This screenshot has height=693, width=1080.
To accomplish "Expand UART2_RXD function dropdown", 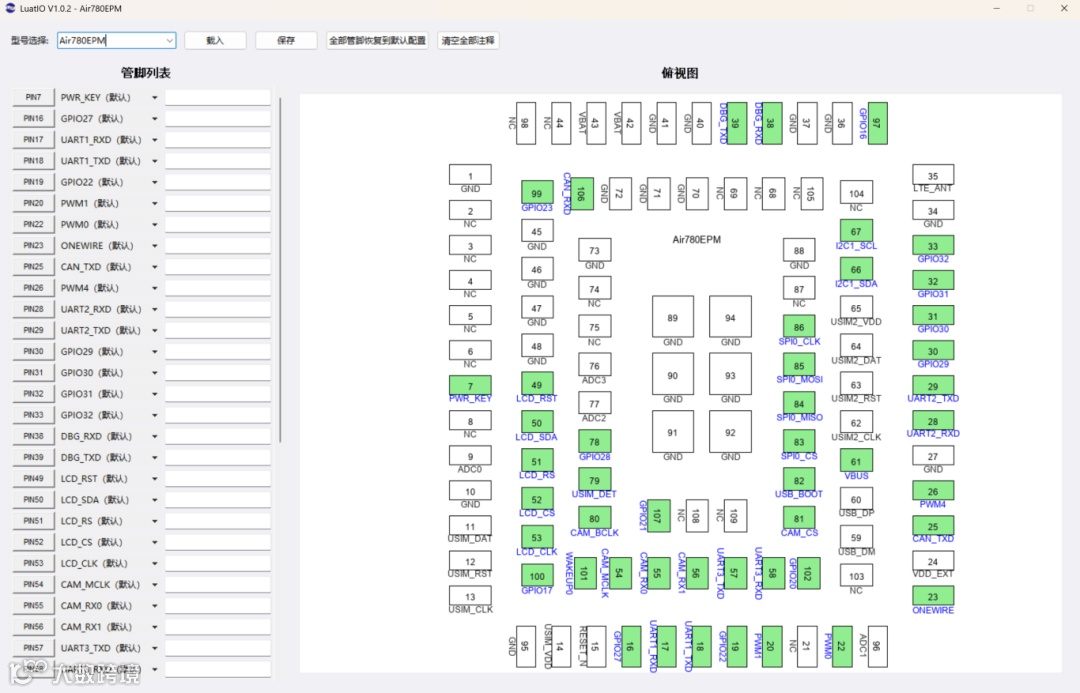I will pos(155,309).
